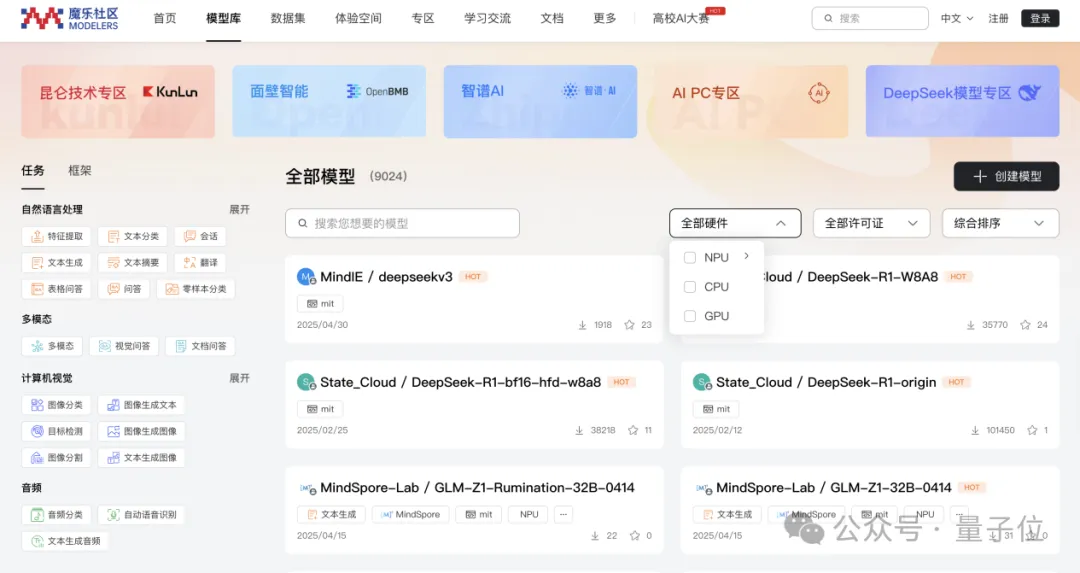Enable the CPU hardware checkbox
1080x573 pixels.
[689, 287]
